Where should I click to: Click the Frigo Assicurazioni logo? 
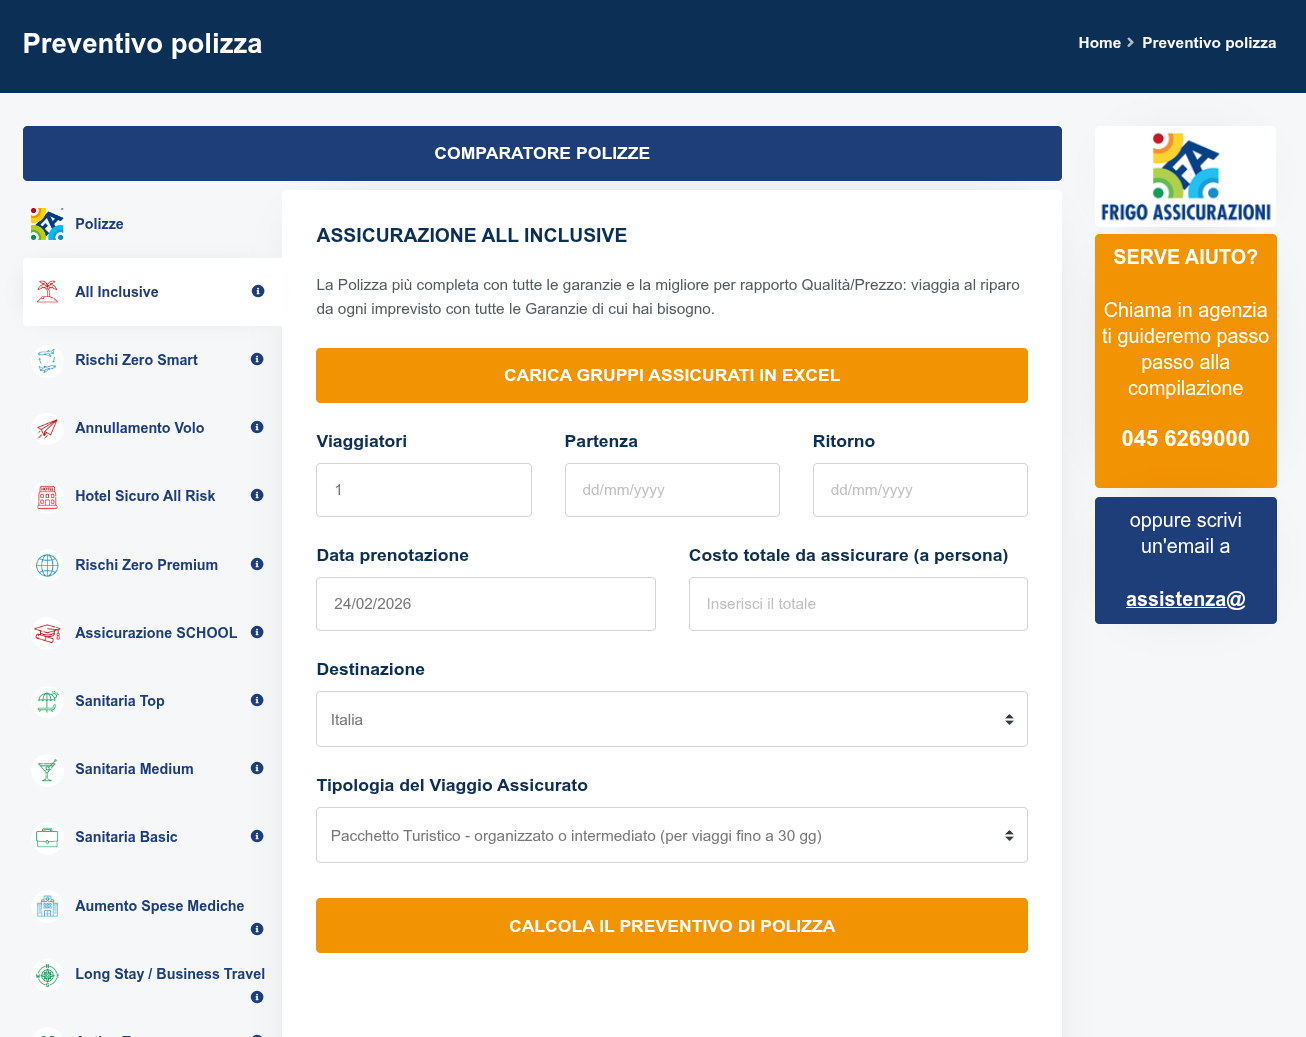pos(1185,177)
